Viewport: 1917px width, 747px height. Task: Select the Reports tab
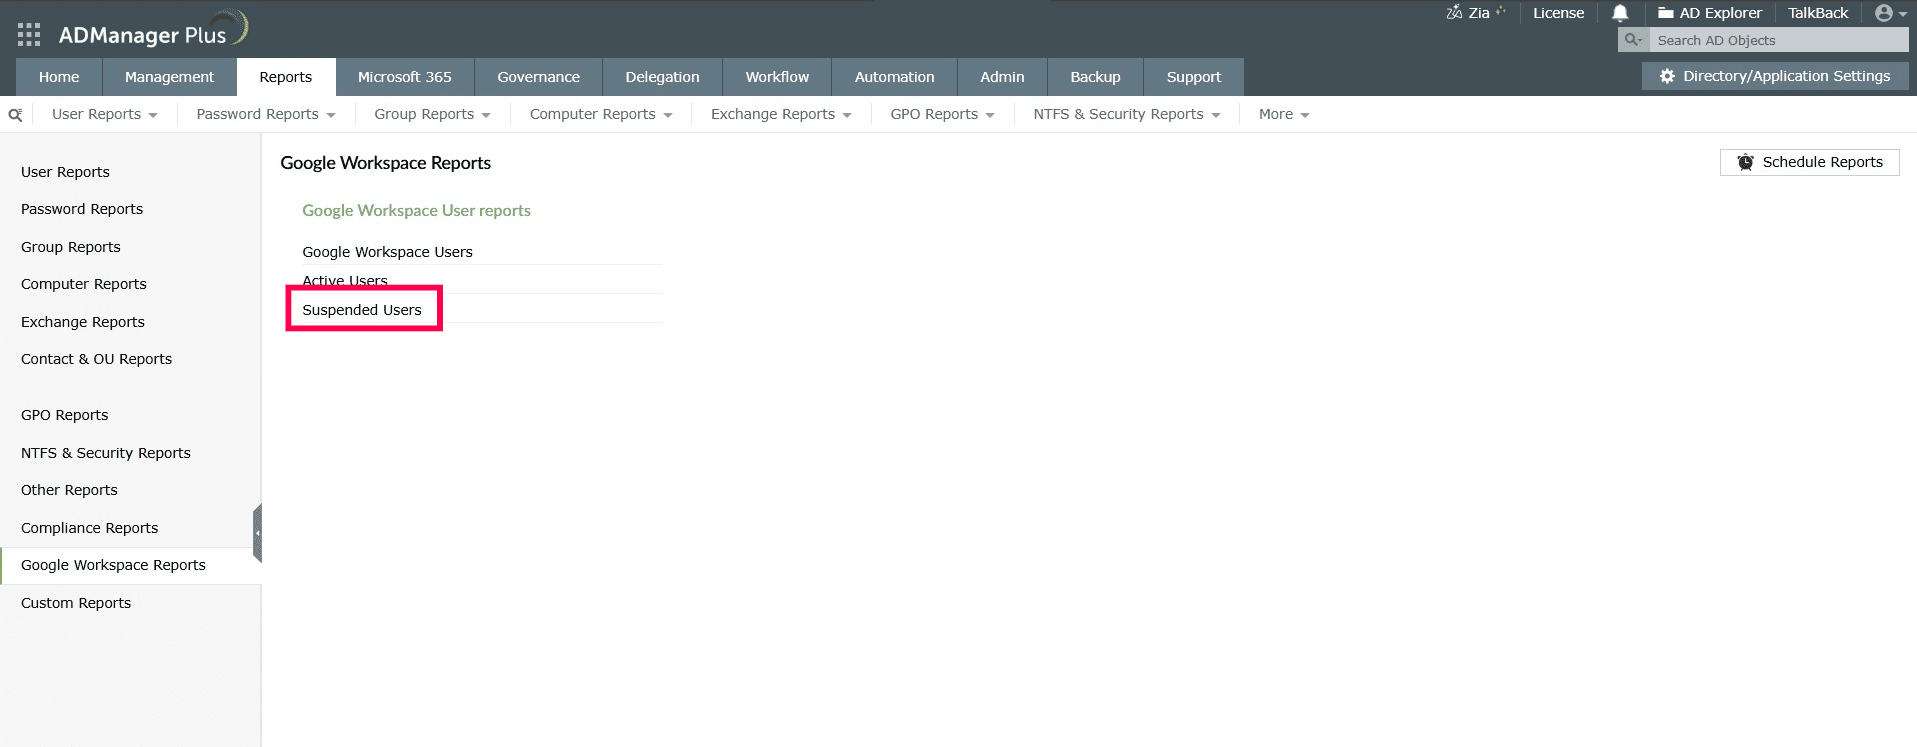tap(285, 77)
